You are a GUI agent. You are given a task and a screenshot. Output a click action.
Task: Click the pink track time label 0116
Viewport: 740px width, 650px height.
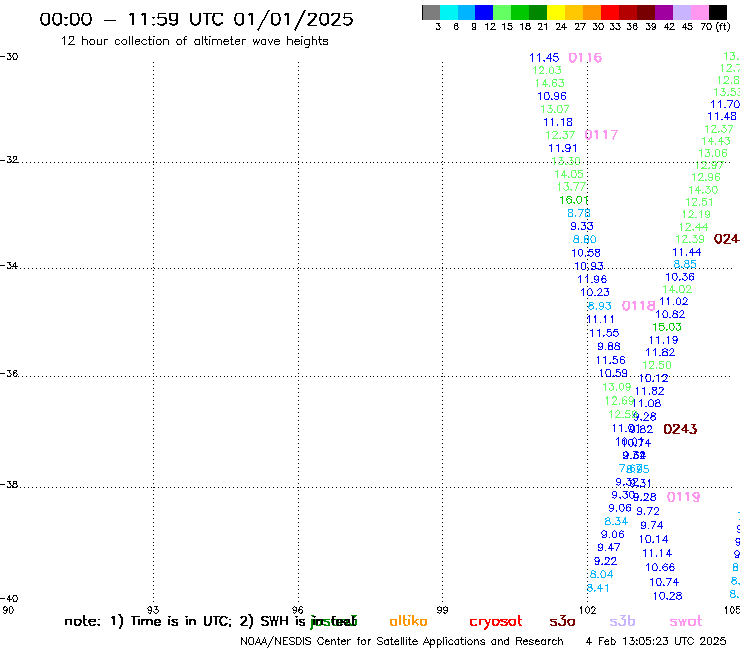(x=585, y=58)
